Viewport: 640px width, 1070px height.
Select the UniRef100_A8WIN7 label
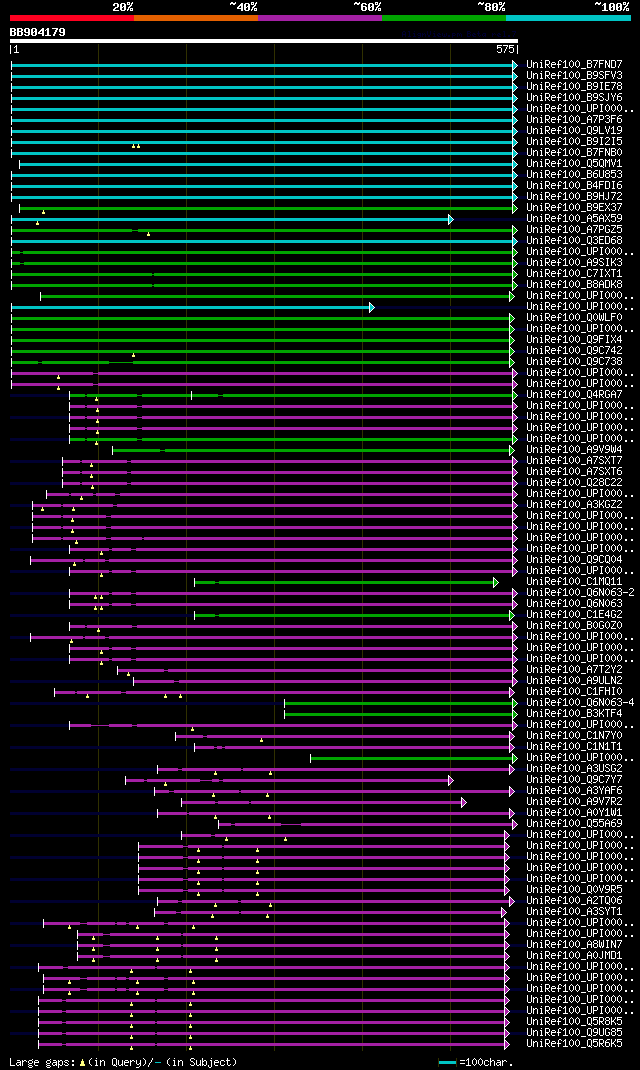574,945
